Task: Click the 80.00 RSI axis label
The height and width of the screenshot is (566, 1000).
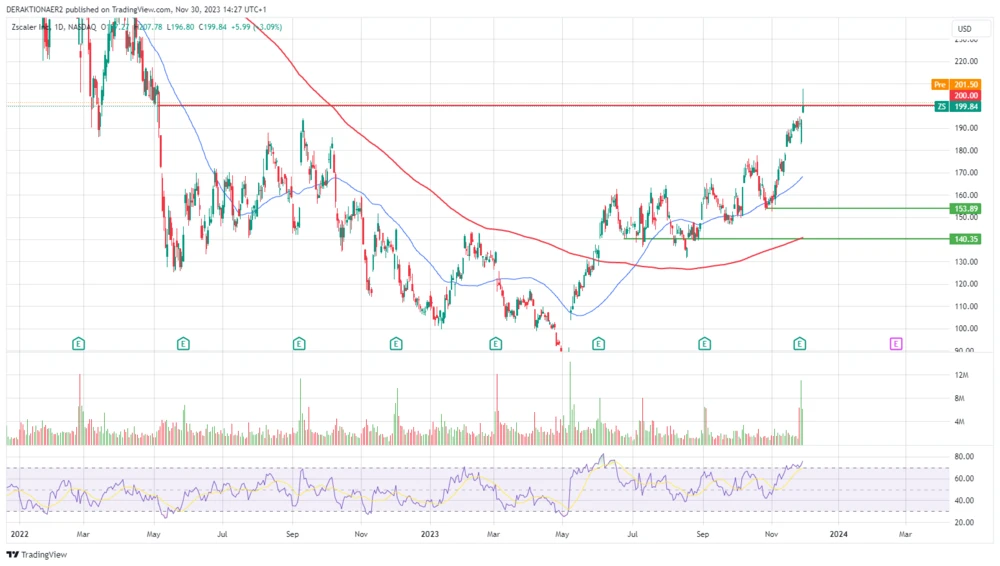Action: click(964, 456)
